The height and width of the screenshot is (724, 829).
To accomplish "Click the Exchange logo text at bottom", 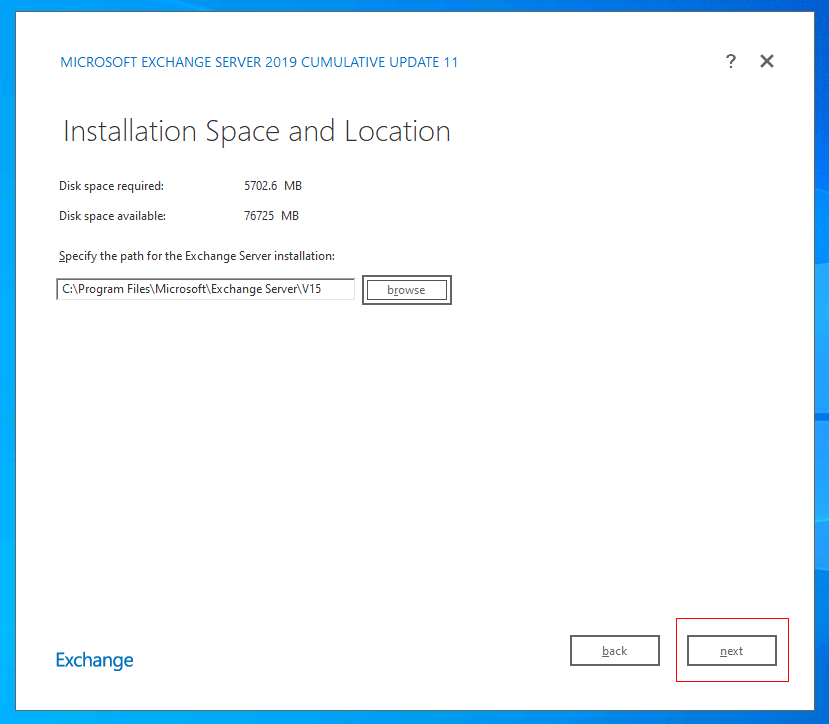I will coord(95,660).
